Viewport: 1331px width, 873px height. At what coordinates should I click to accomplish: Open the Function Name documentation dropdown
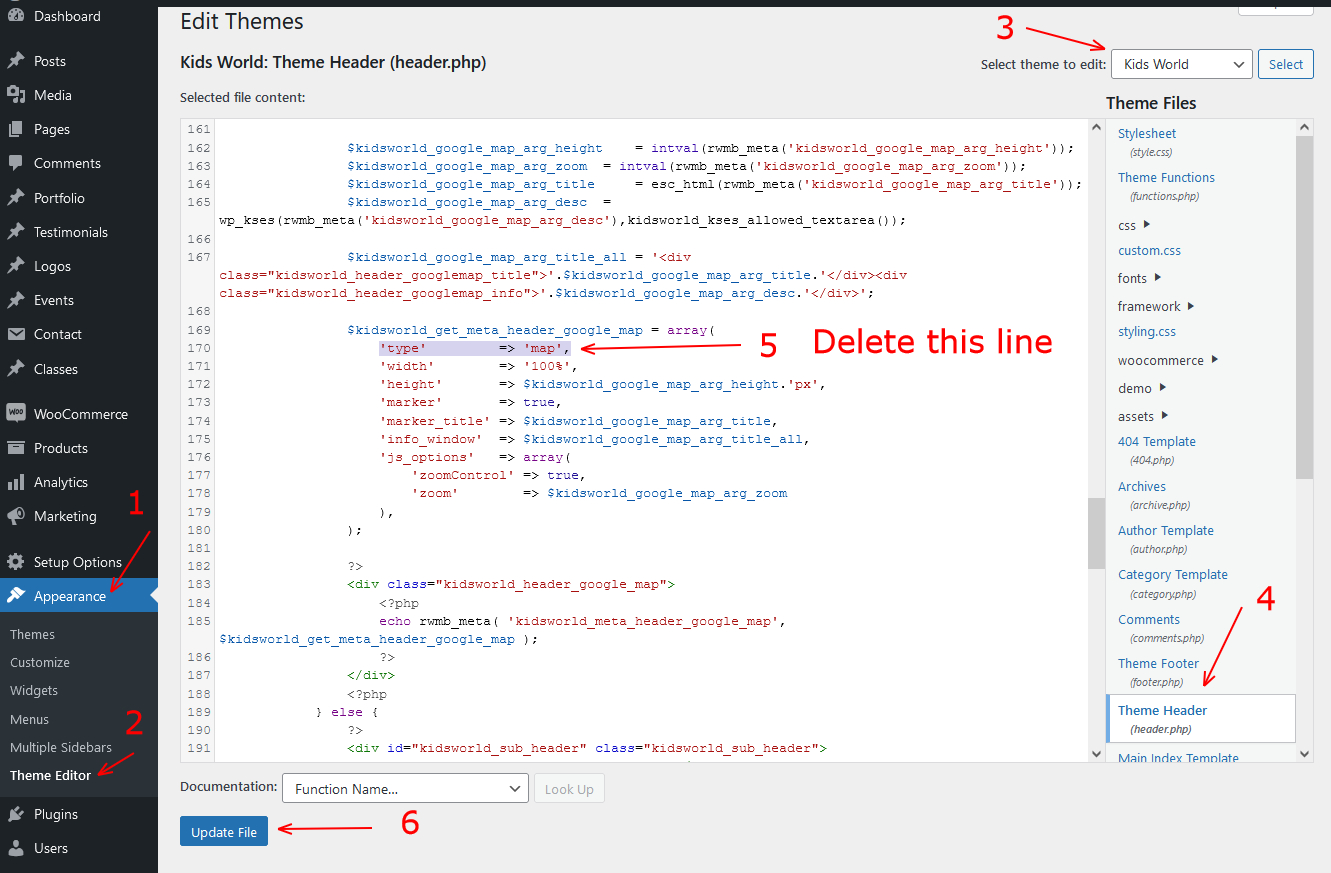tap(405, 789)
